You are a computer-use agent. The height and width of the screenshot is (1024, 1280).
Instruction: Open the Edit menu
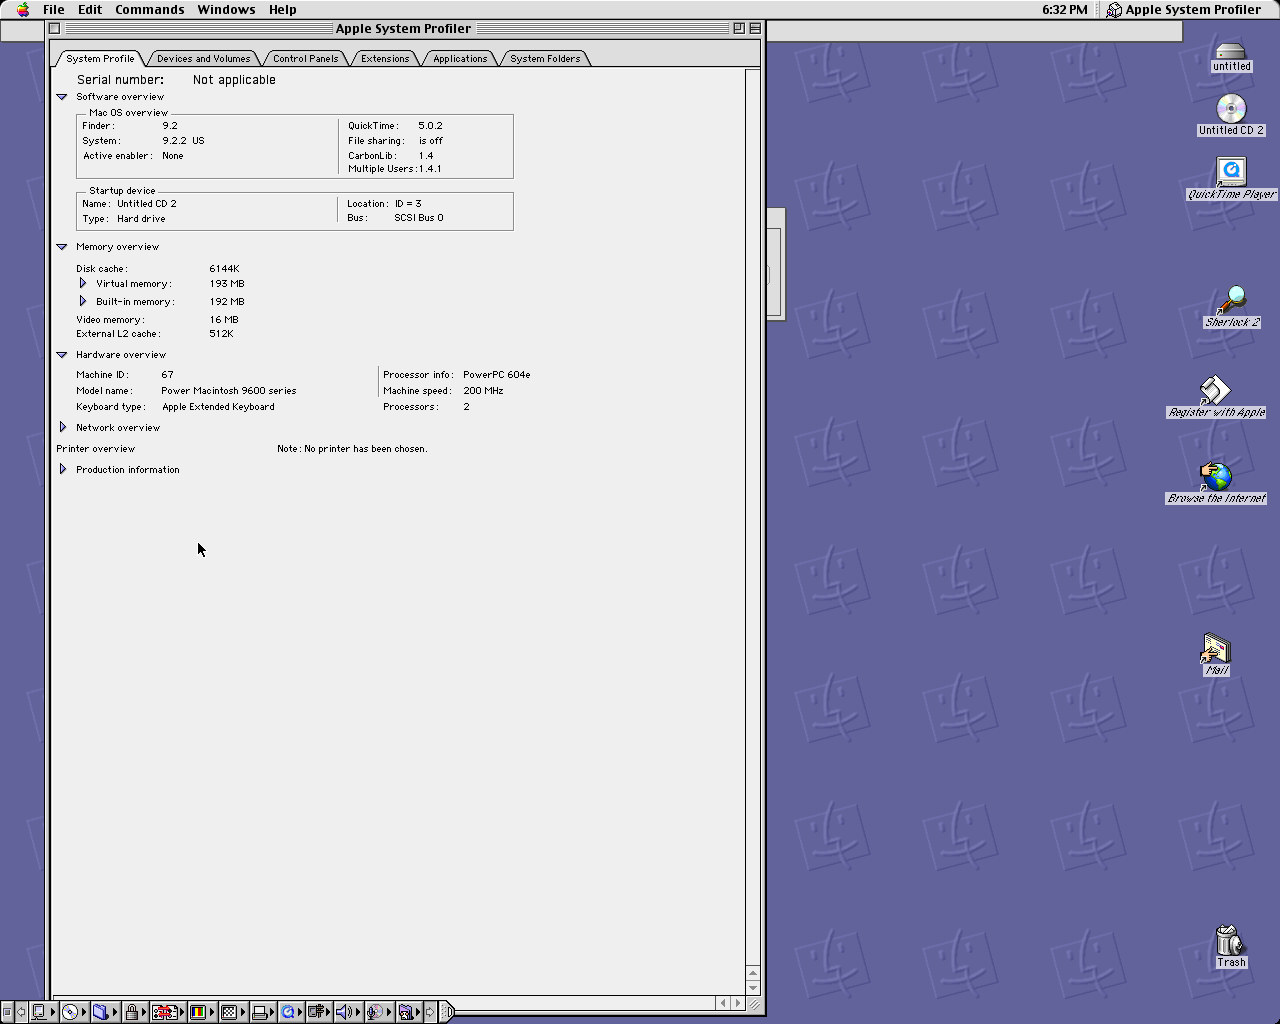pos(90,9)
